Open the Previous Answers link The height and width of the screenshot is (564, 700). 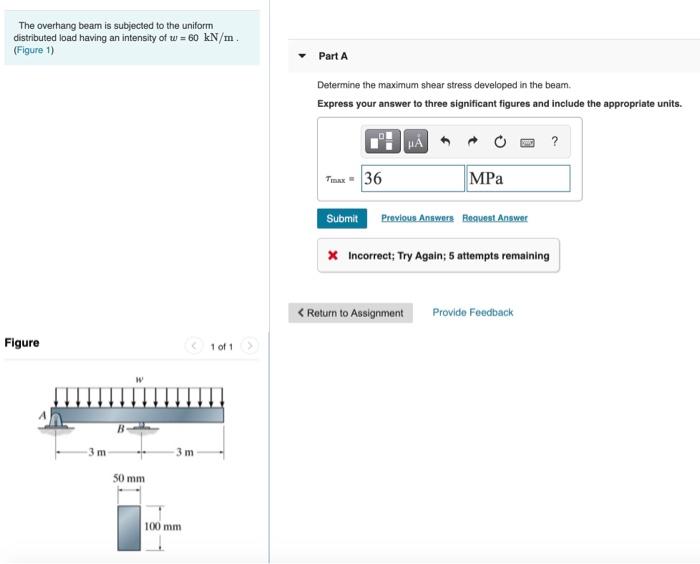click(417, 218)
